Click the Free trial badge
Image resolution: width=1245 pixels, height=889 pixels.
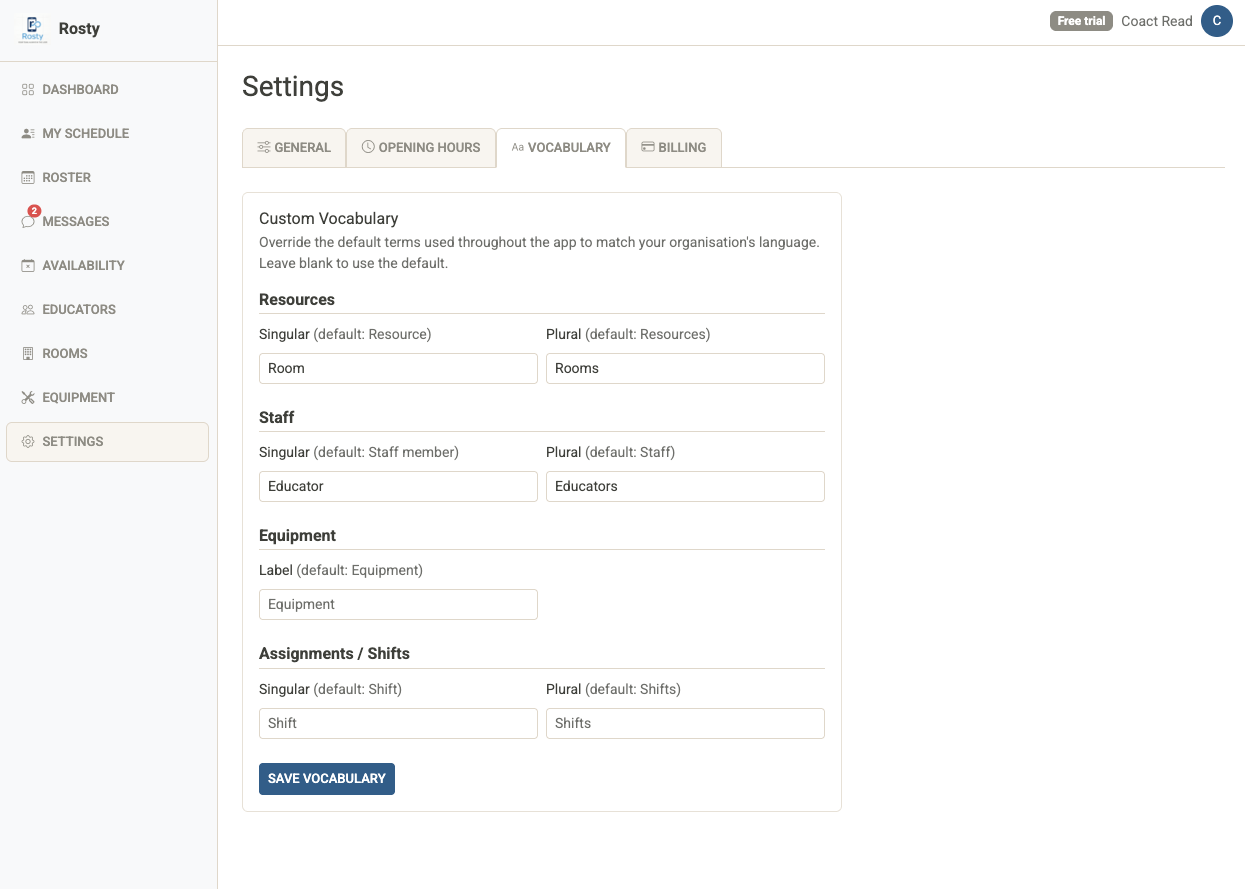1081,20
